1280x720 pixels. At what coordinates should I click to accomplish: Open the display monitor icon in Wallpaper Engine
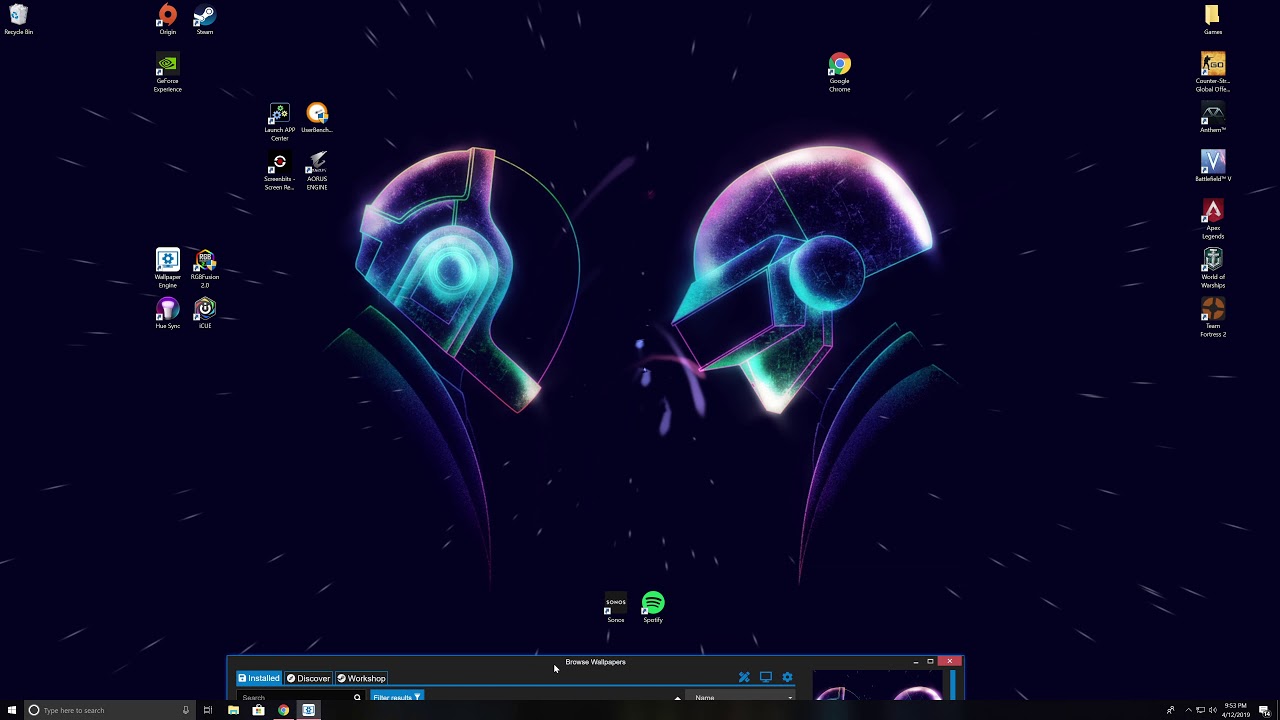click(766, 677)
